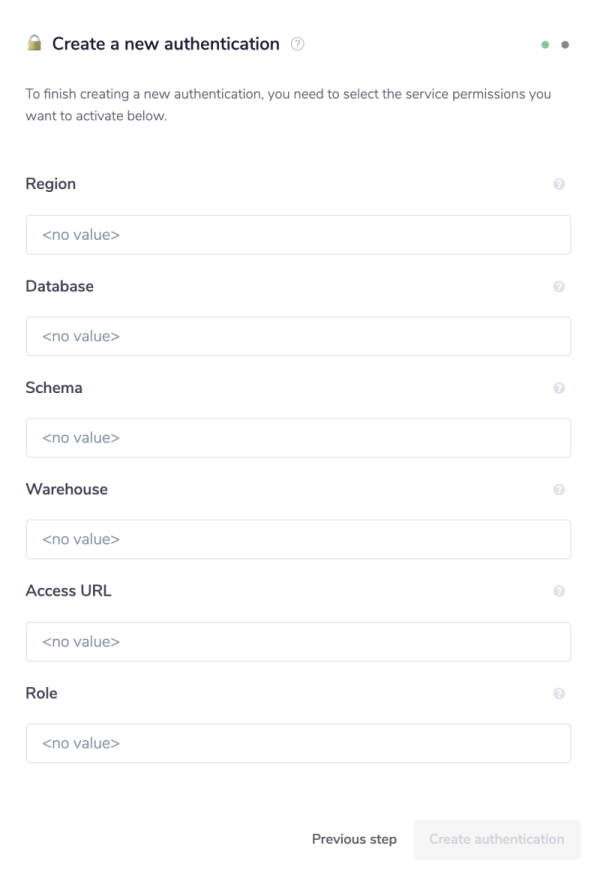
Task: Click the help icon for Region
Action: pyautogui.click(x=561, y=183)
